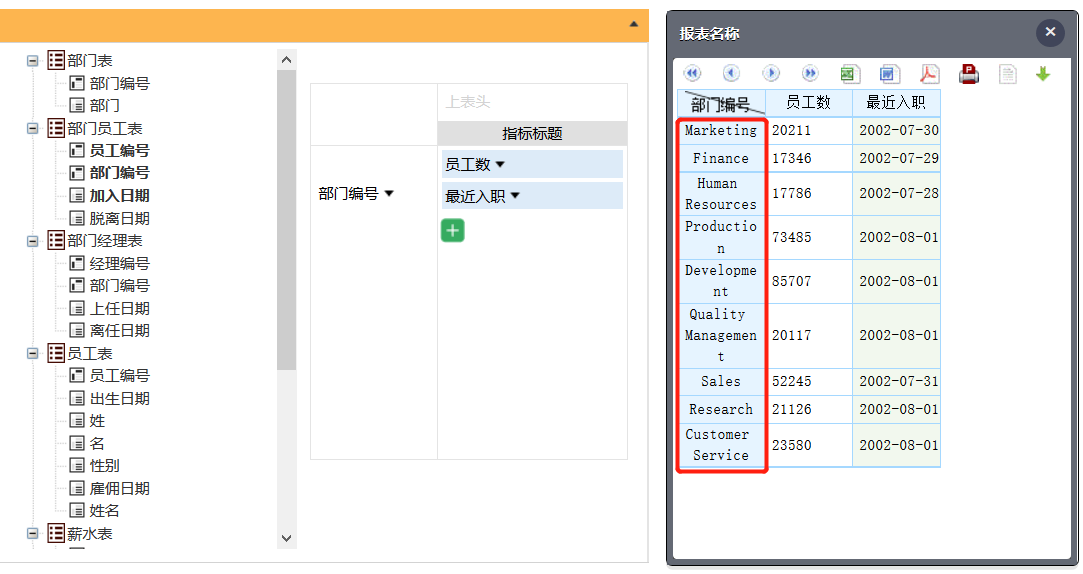The image size is (1083, 574).
Task: Collapse the 员工表 tree node
Action: pos(33,354)
